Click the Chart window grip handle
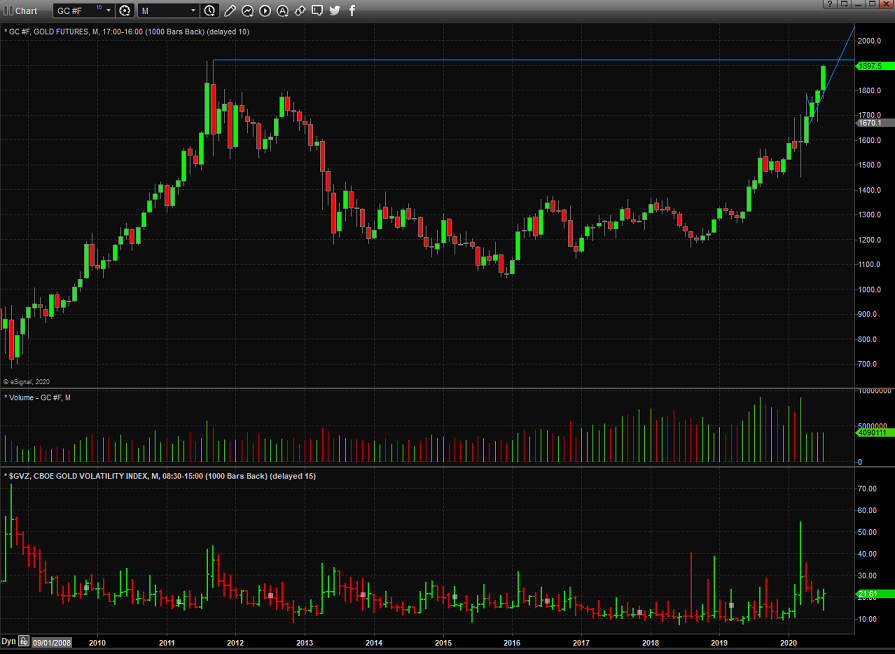The height and width of the screenshot is (654, 895). 8,10
